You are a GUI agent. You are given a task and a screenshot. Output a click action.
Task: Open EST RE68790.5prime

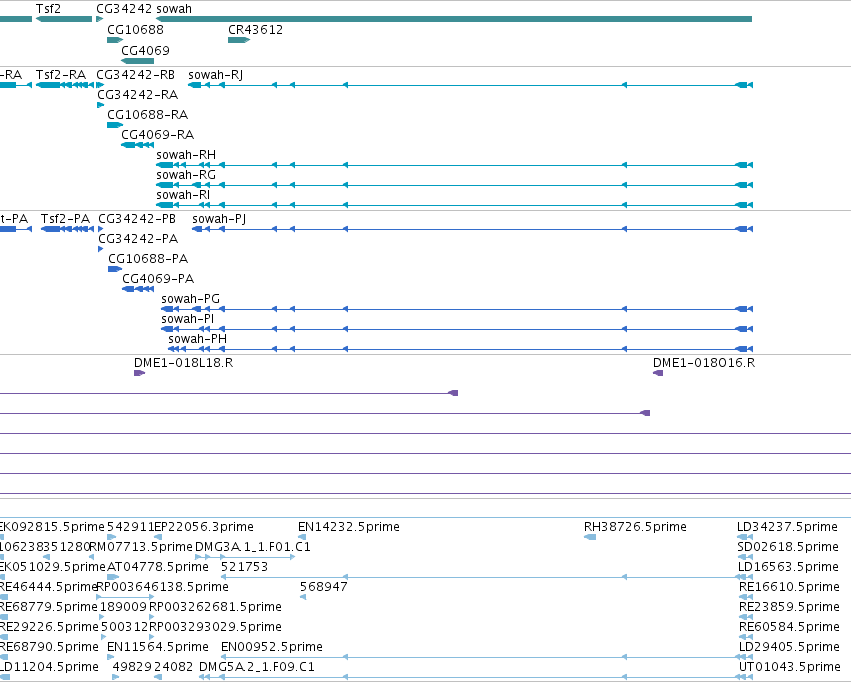pos(49,647)
